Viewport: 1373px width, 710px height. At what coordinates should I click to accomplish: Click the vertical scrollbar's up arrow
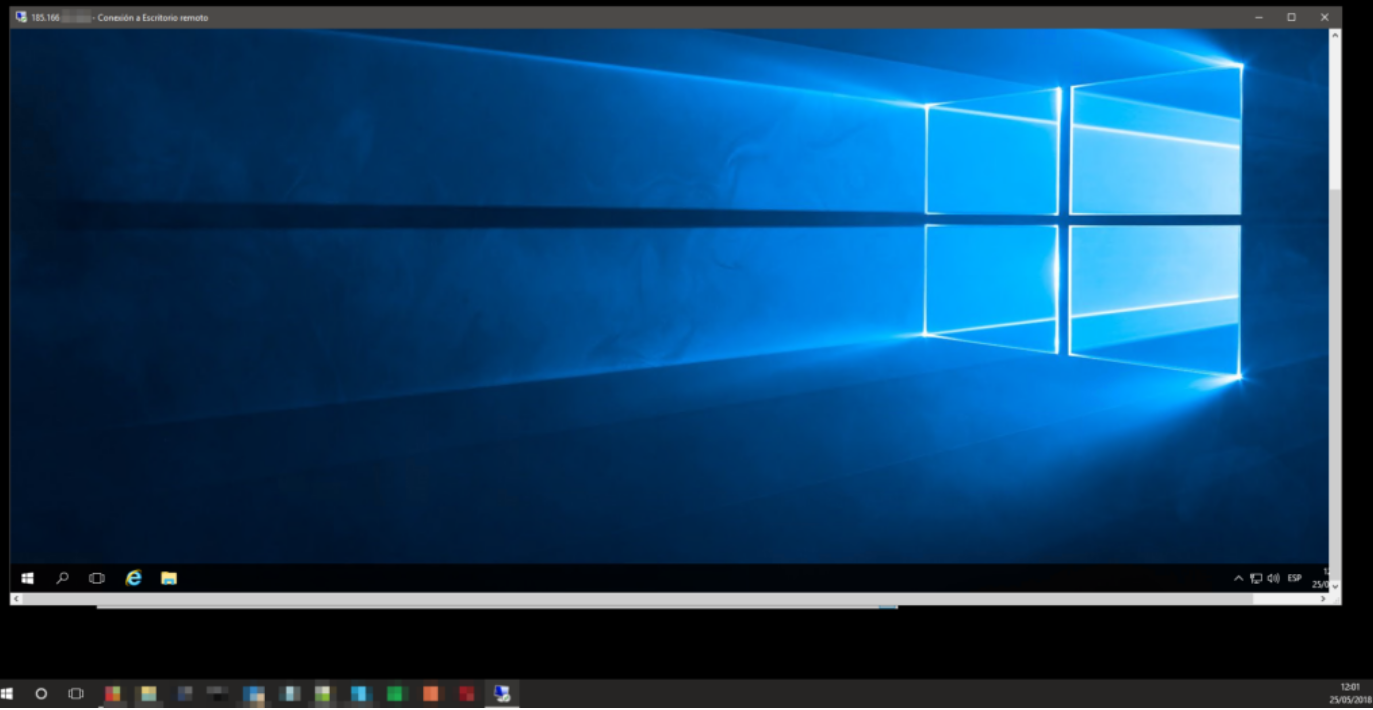pyautogui.click(x=1335, y=35)
